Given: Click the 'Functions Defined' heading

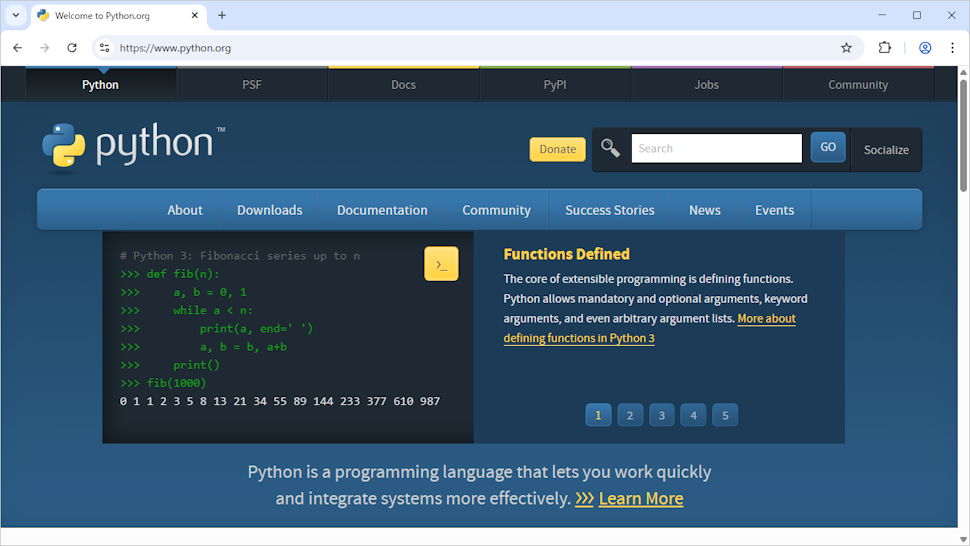Looking at the screenshot, I should 567,254.
